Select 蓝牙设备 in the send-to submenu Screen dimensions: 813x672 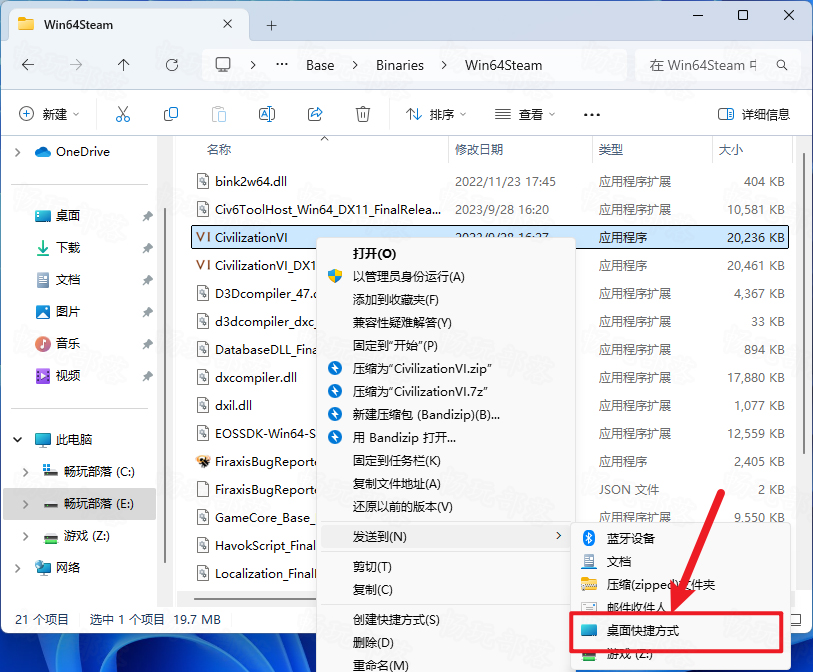(680, 538)
